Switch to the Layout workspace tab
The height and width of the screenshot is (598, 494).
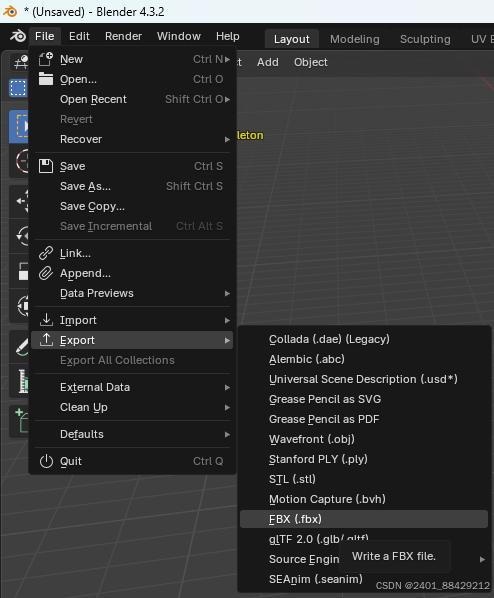[292, 39]
